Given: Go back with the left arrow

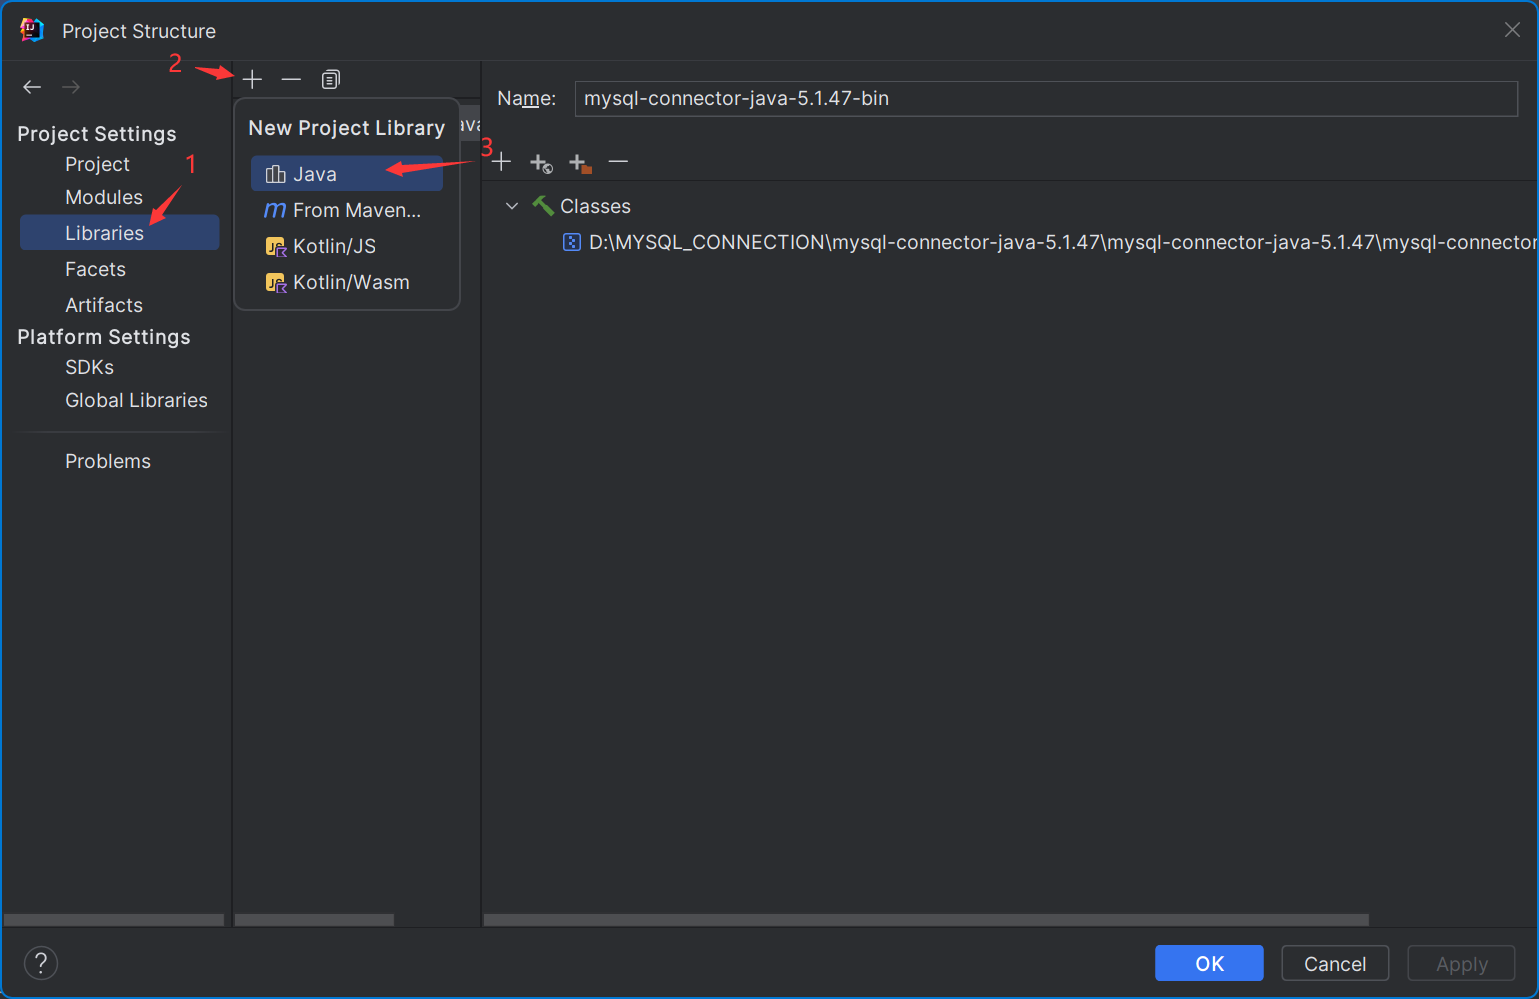Looking at the screenshot, I should (32, 87).
